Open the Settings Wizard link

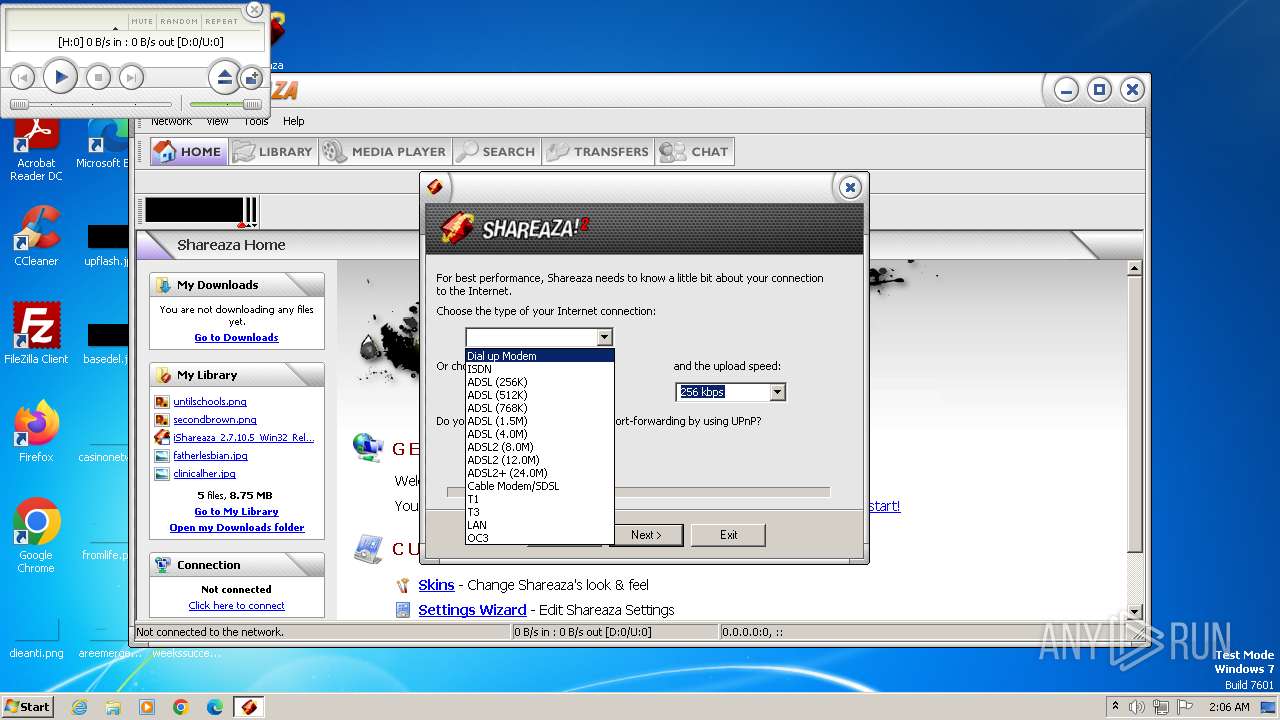click(x=472, y=610)
